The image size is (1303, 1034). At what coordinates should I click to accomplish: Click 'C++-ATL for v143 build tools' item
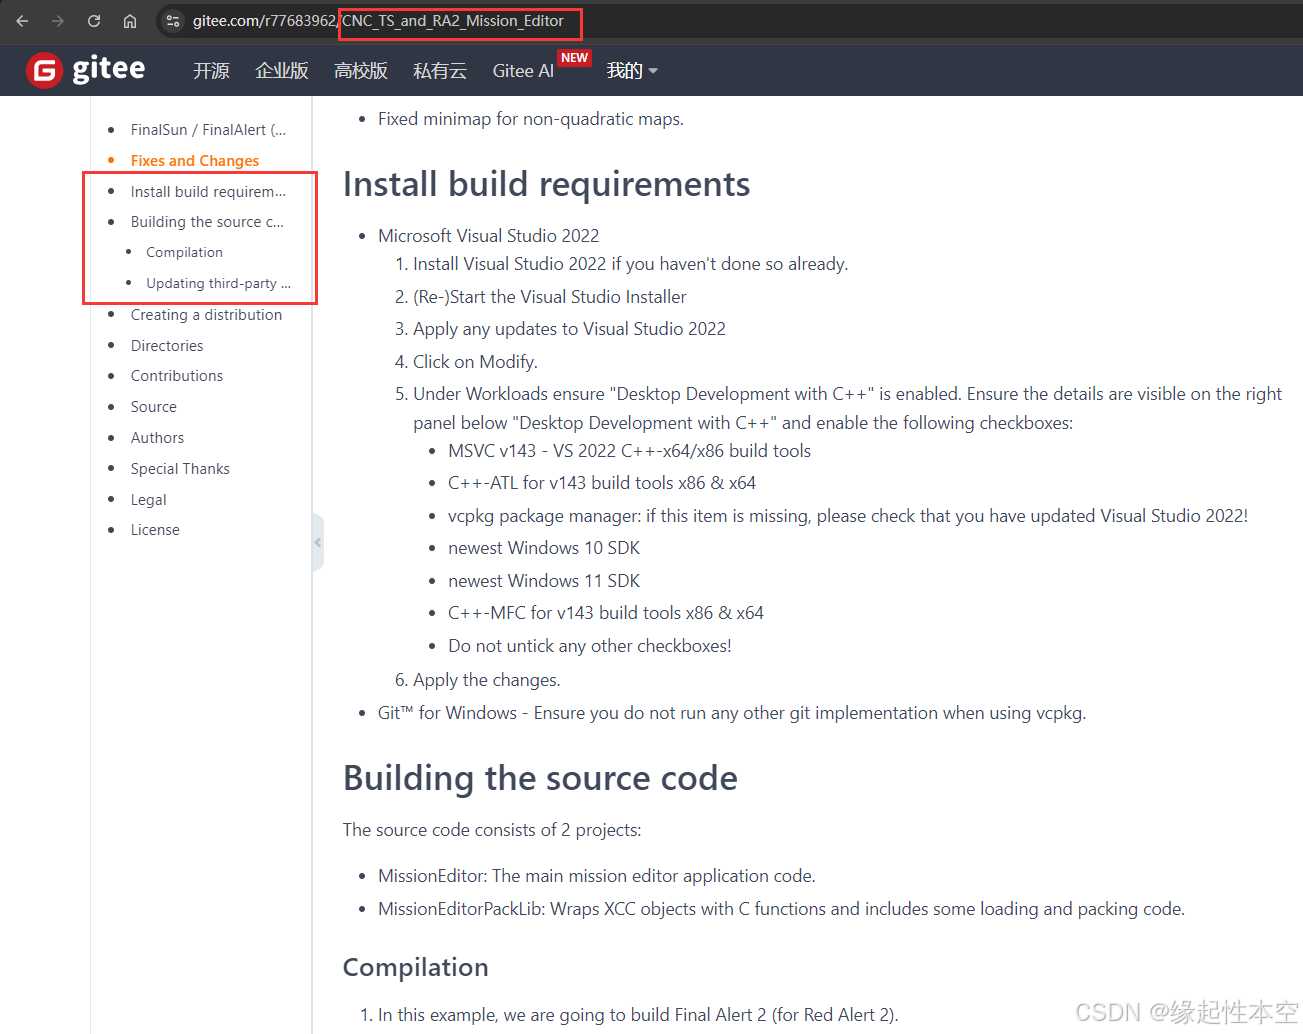[602, 483]
